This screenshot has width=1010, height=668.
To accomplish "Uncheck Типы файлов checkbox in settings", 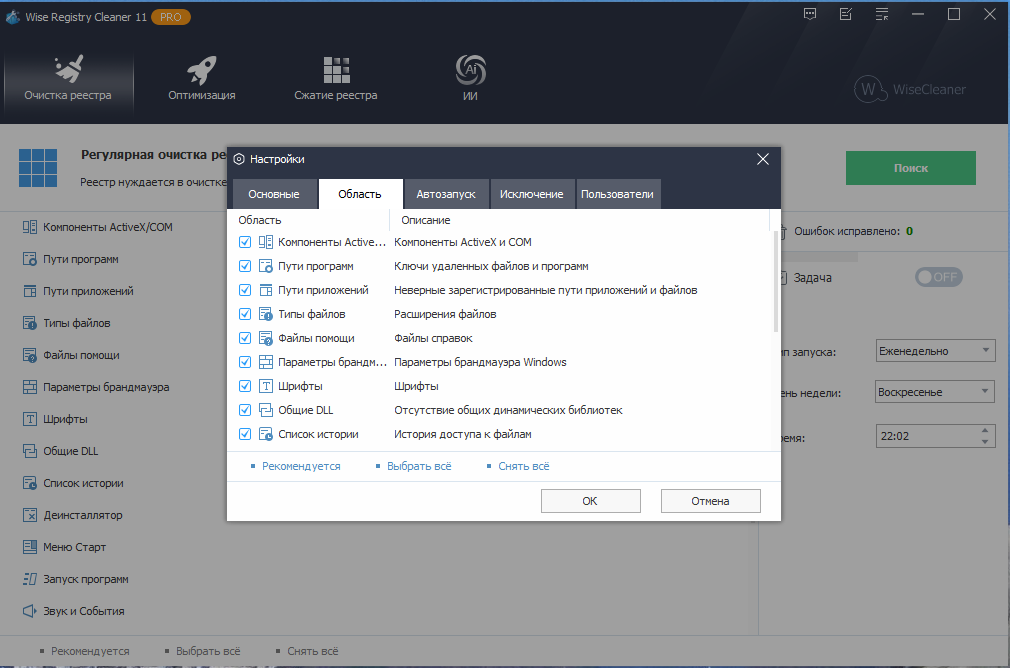I will click(245, 314).
